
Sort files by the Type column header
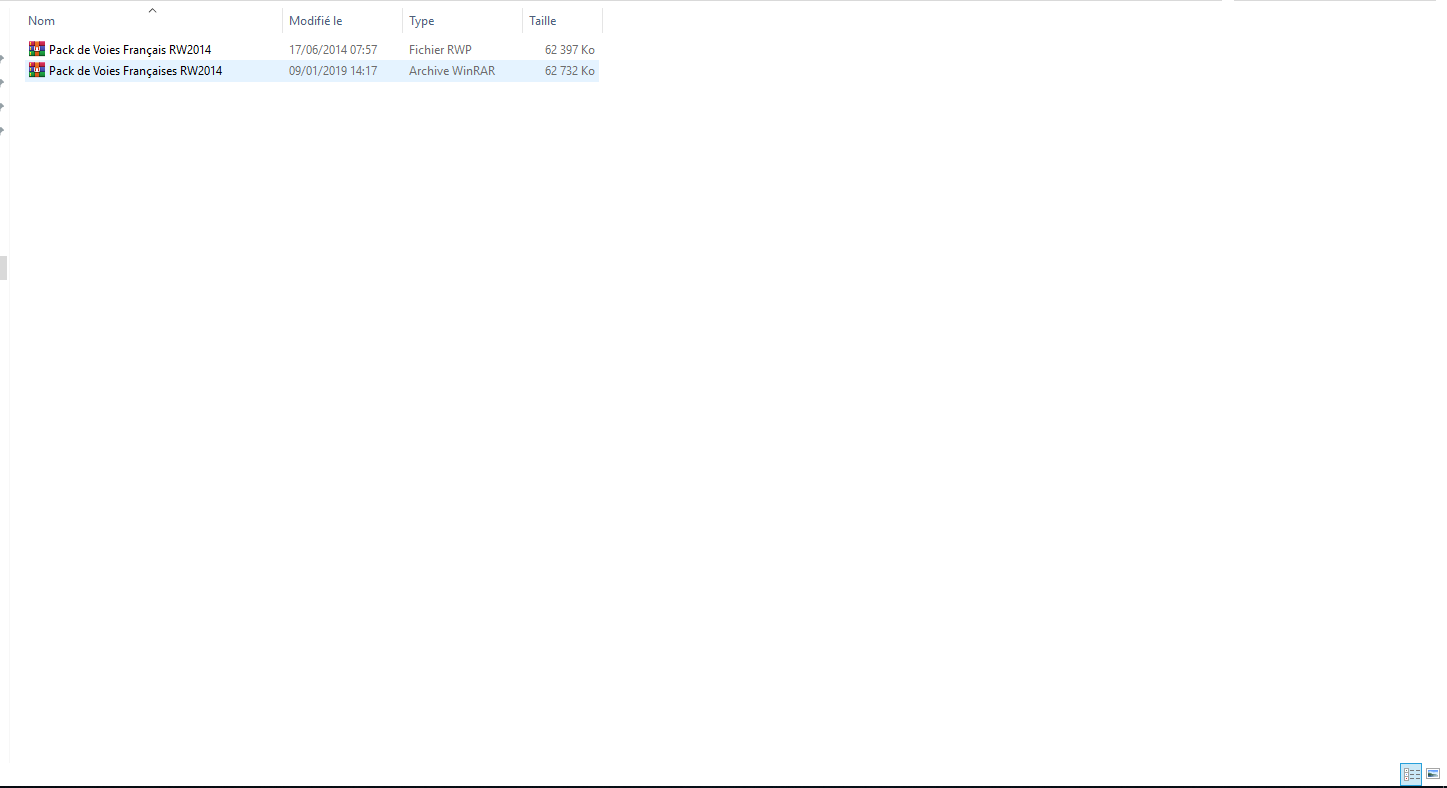(x=463, y=21)
